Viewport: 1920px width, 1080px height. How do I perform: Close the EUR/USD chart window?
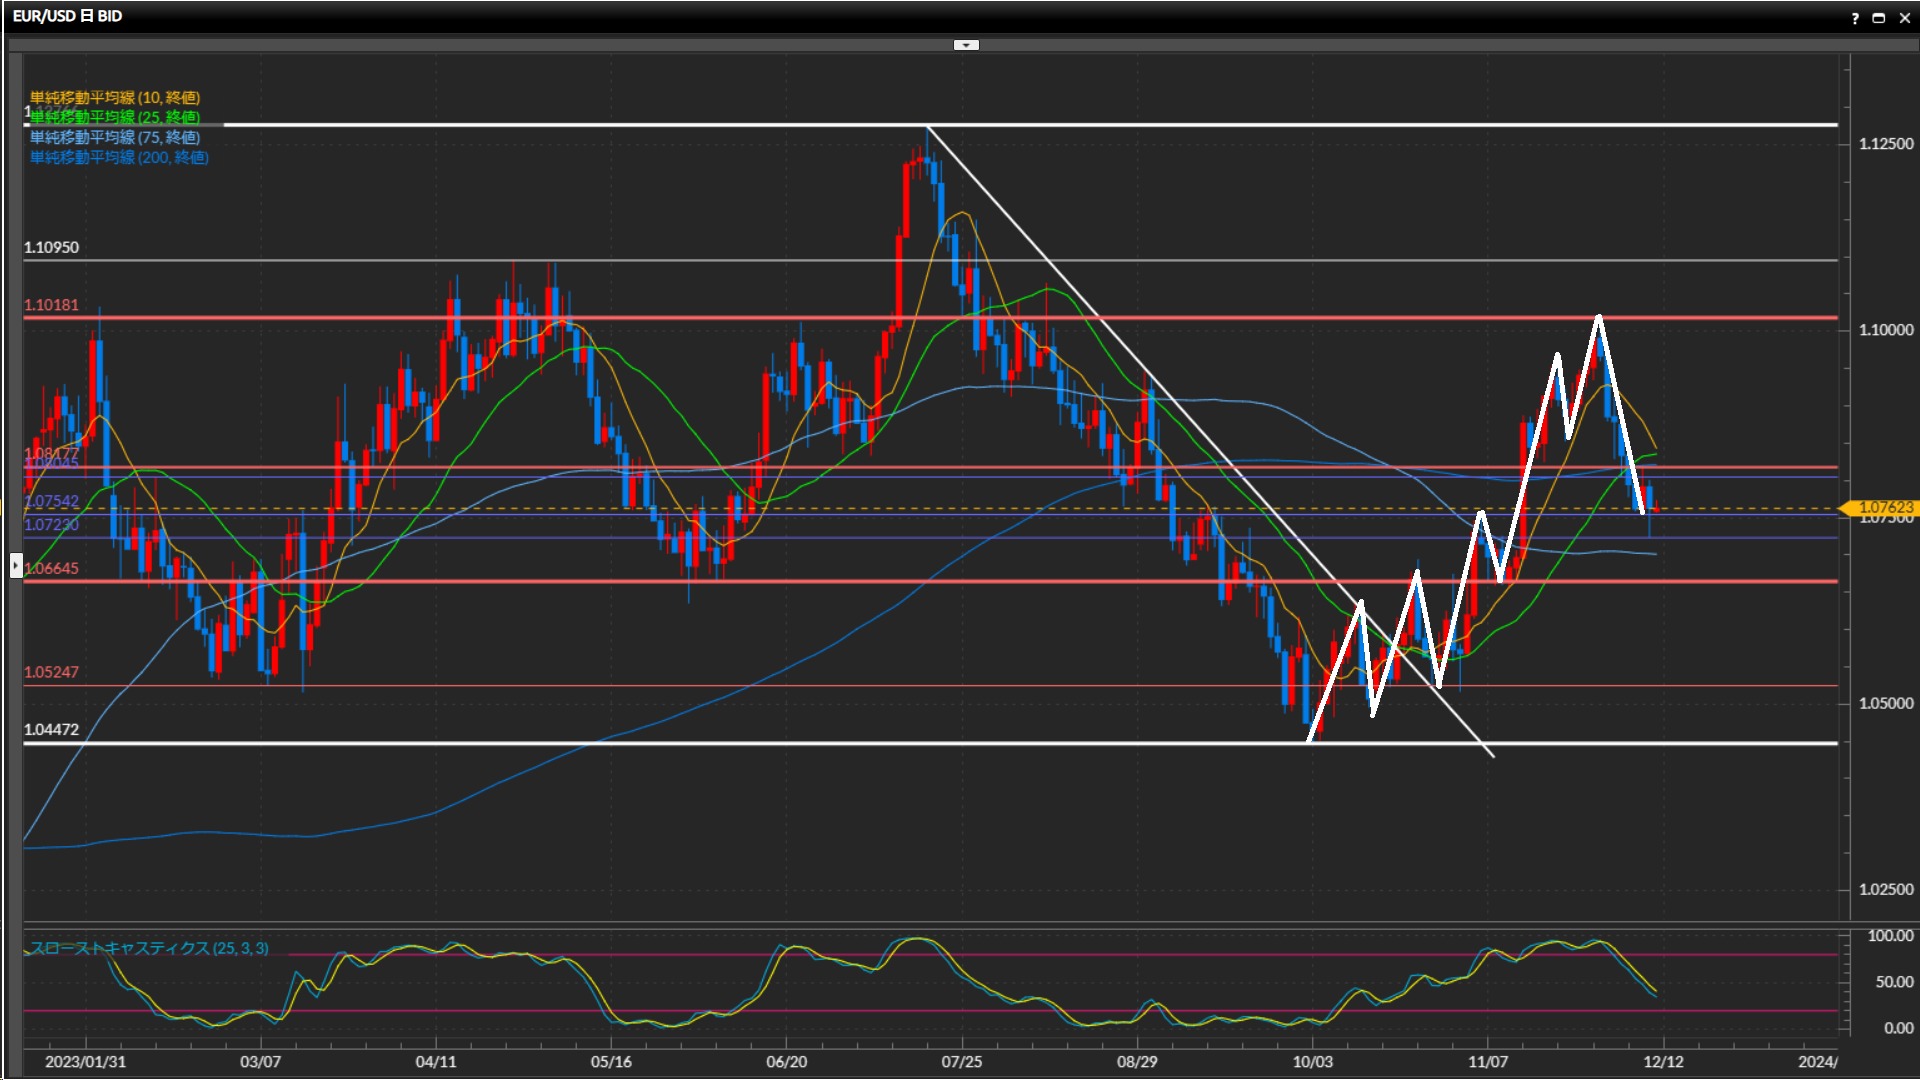[x=1904, y=18]
